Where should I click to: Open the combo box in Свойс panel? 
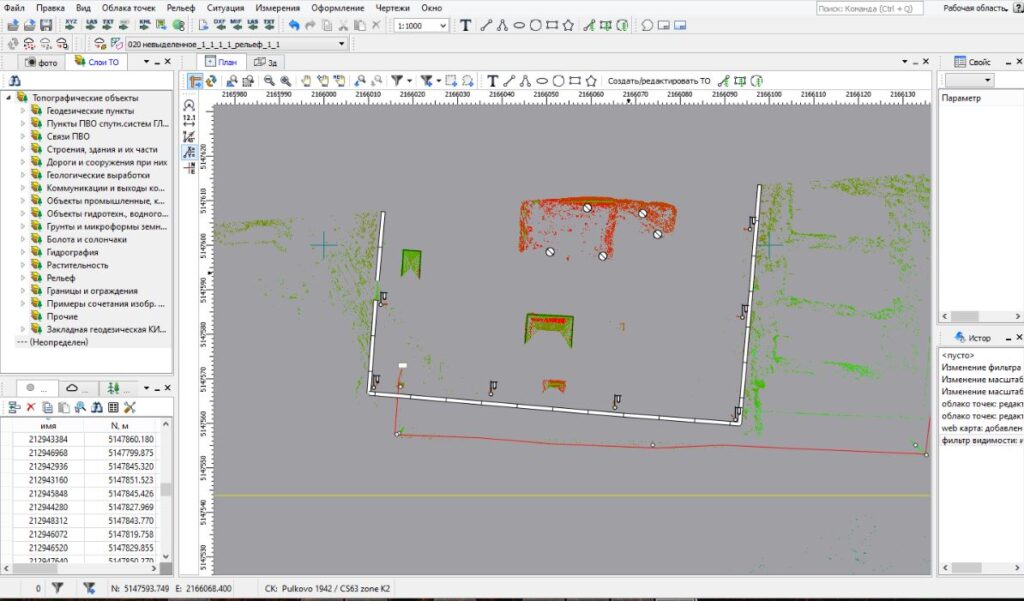970,80
